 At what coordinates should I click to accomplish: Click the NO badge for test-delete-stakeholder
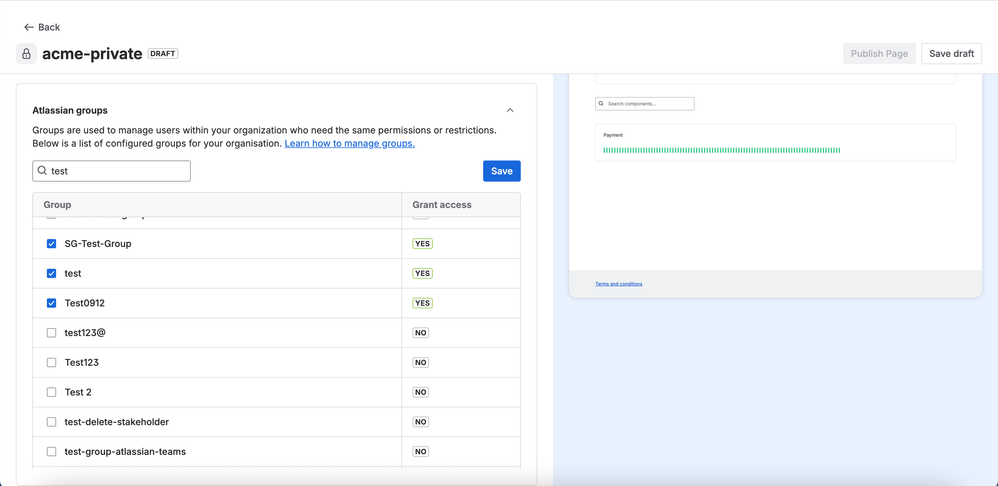(421, 422)
